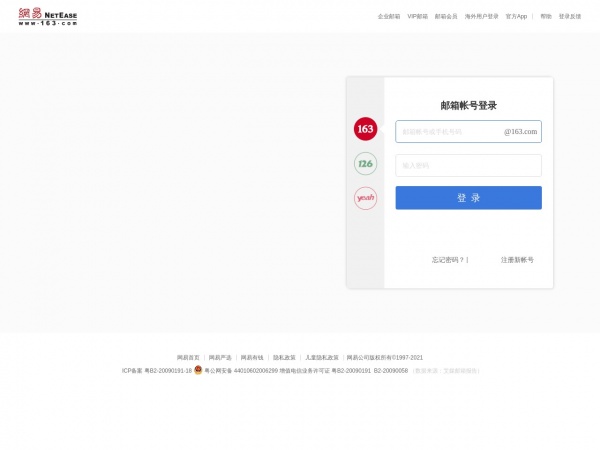Click the blue 登录 button

pyautogui.click(x=468, y=198)
